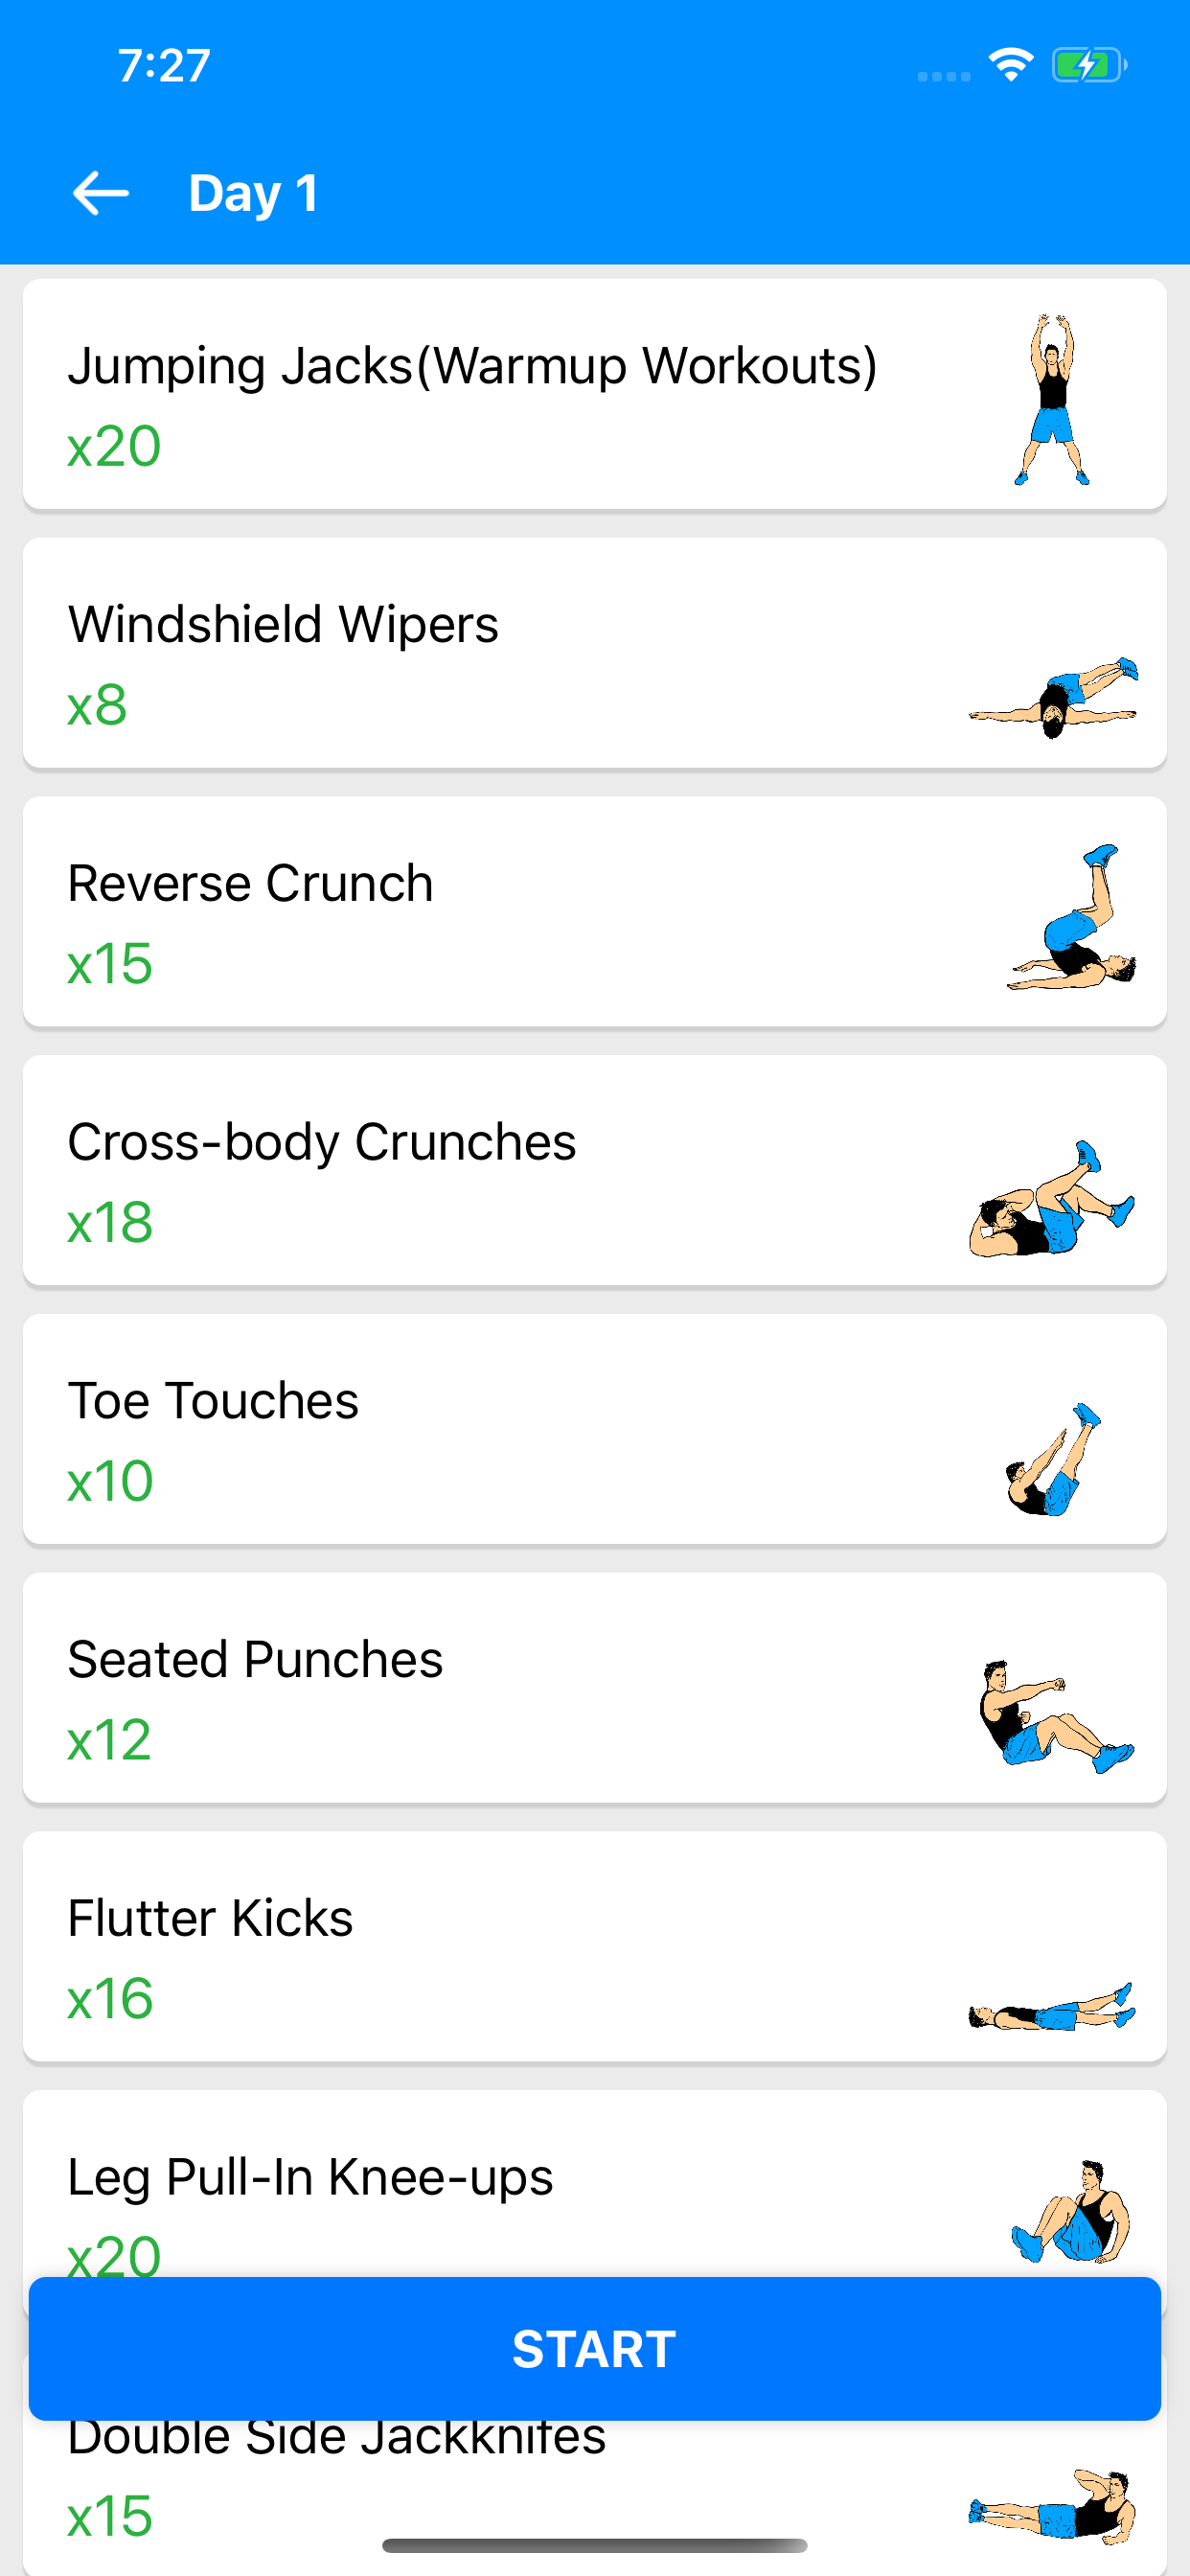The height and width of the screenshot is (2576, 1190).
Task: Select the Flutter Kicks exercise title
Action: point(210,1918)
